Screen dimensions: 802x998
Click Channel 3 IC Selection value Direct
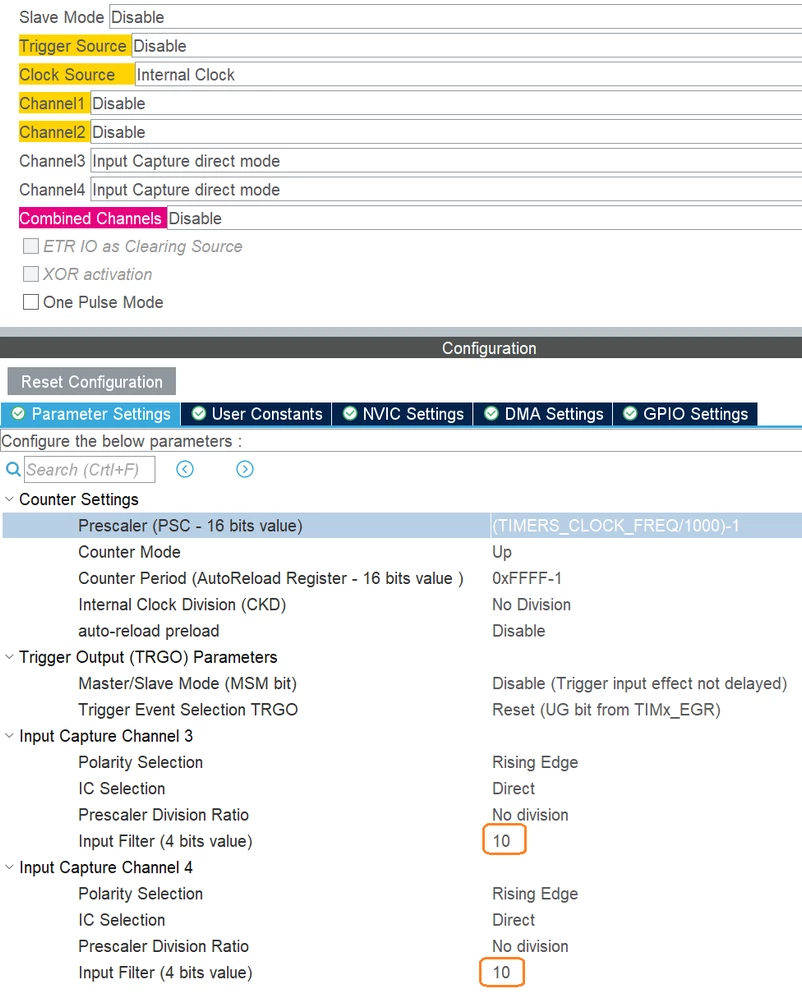click(513, 788)
